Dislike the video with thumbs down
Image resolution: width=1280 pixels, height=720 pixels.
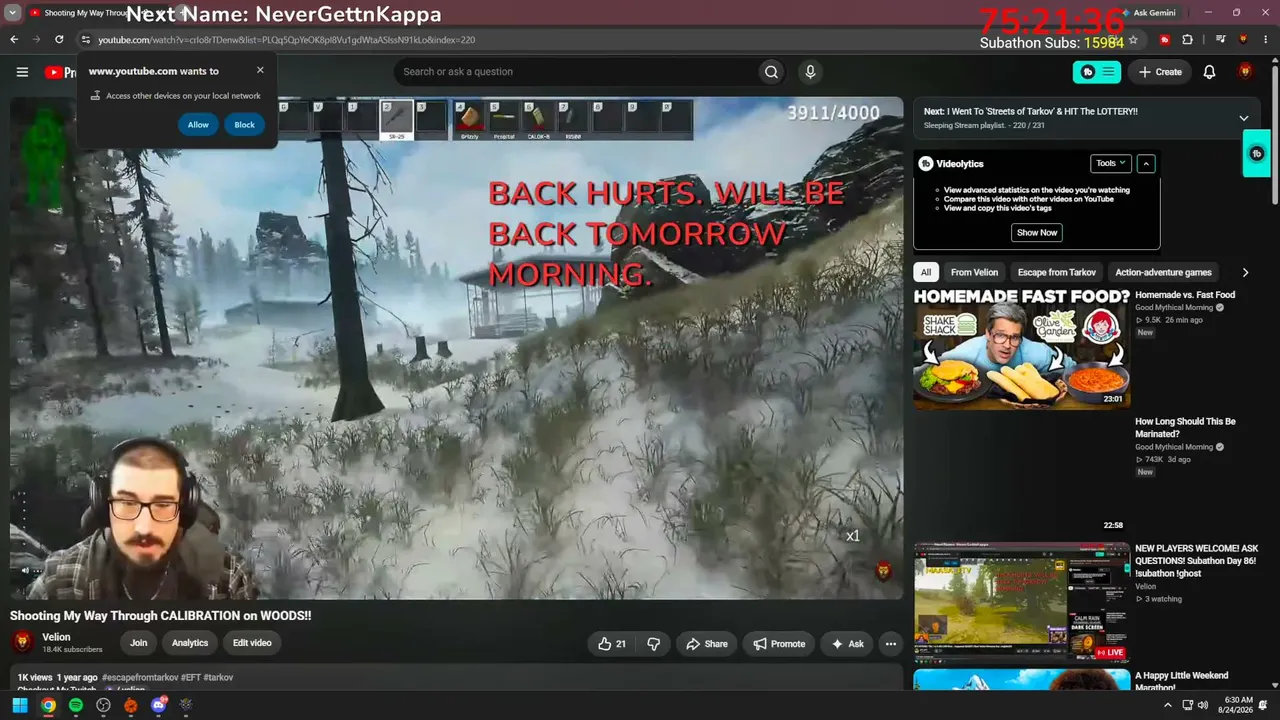coord(653,644)
